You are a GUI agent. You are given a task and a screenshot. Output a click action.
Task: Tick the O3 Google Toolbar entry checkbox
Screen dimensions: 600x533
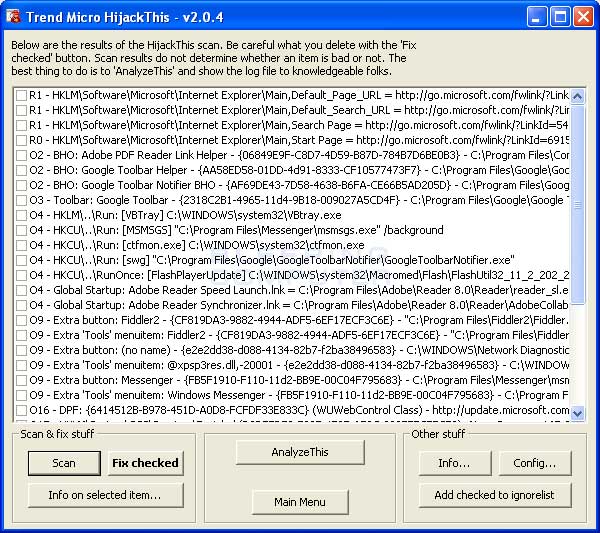click(x=21, y=200)
